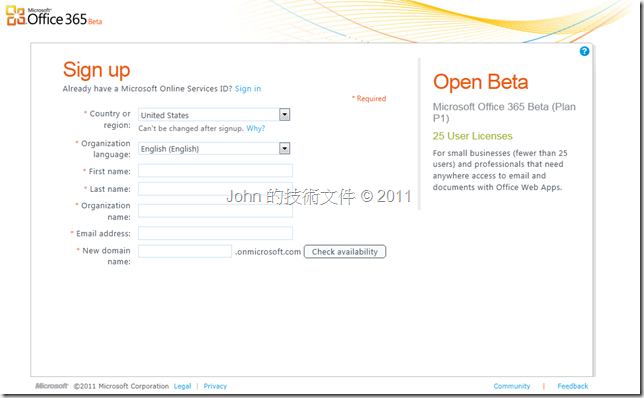
Task: Click the New domain name field
Action: coord(185,251)
